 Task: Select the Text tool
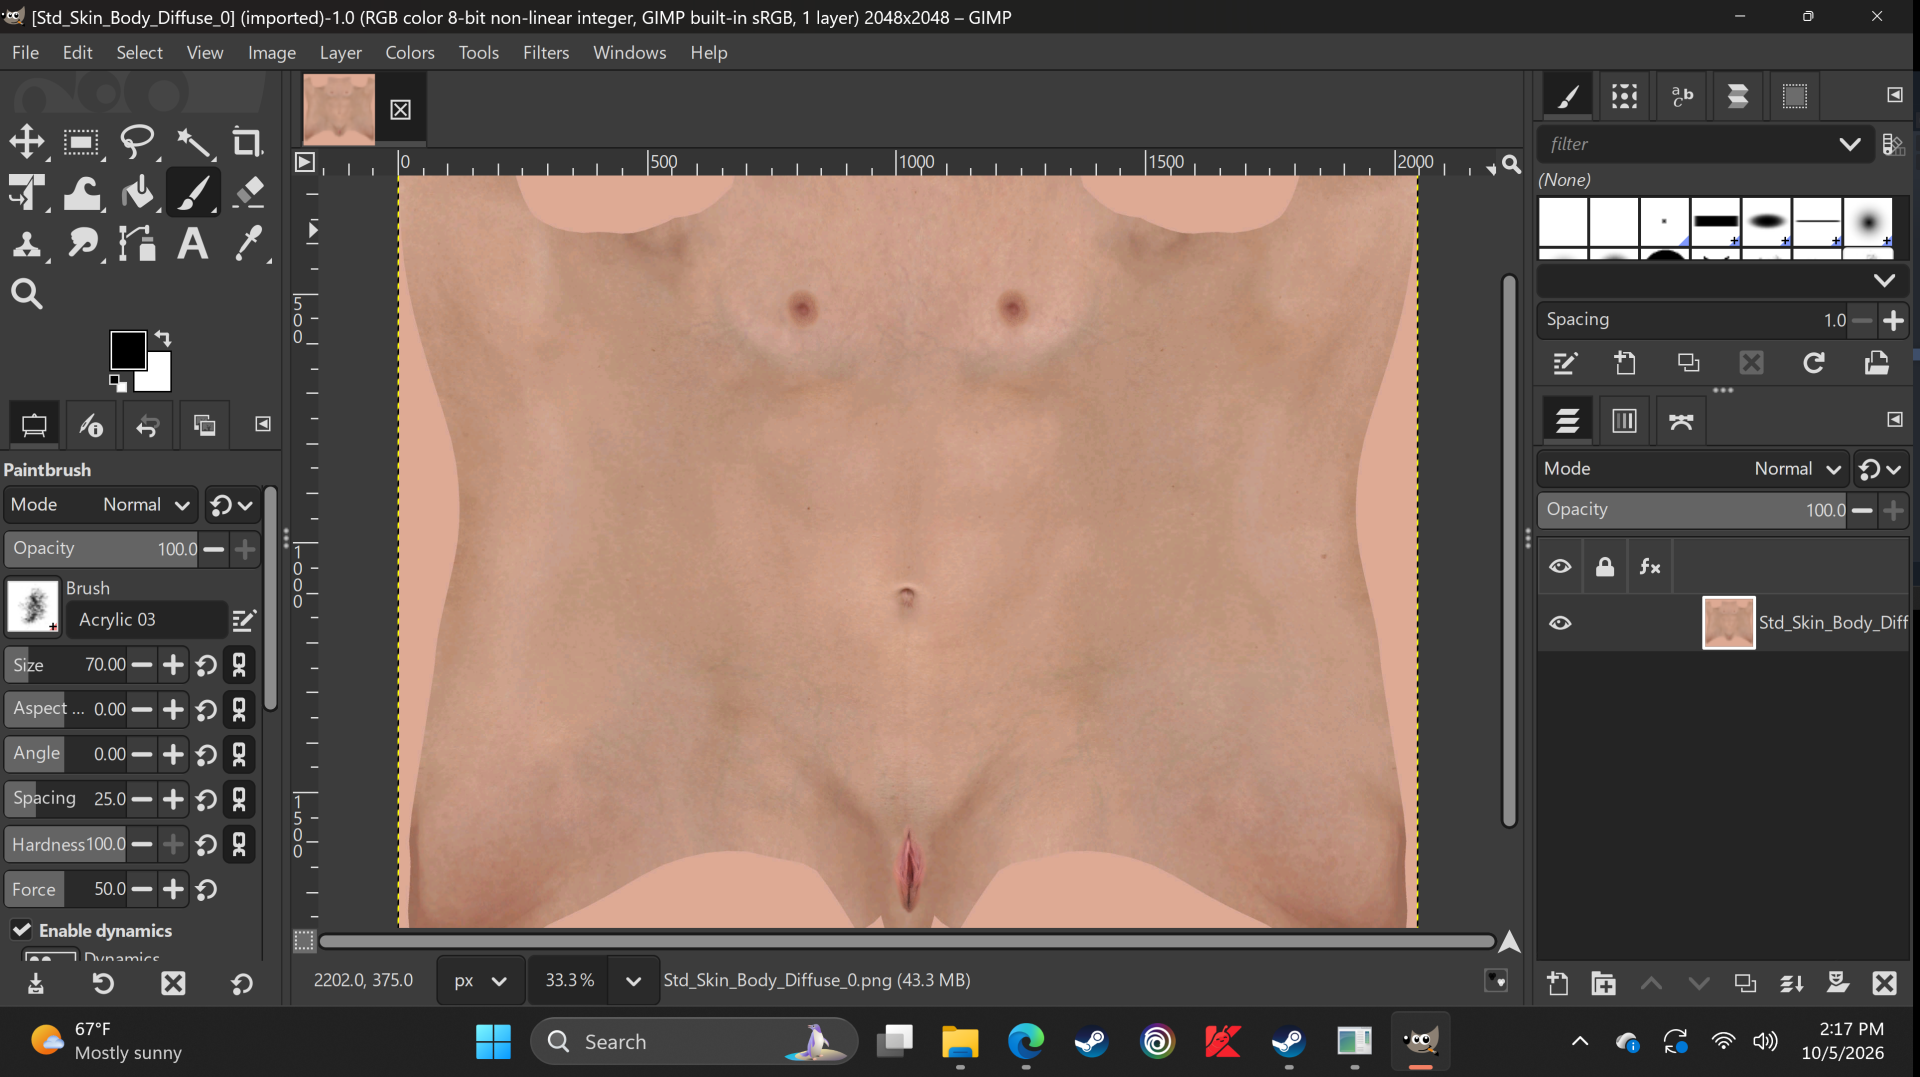pos(193,243)
